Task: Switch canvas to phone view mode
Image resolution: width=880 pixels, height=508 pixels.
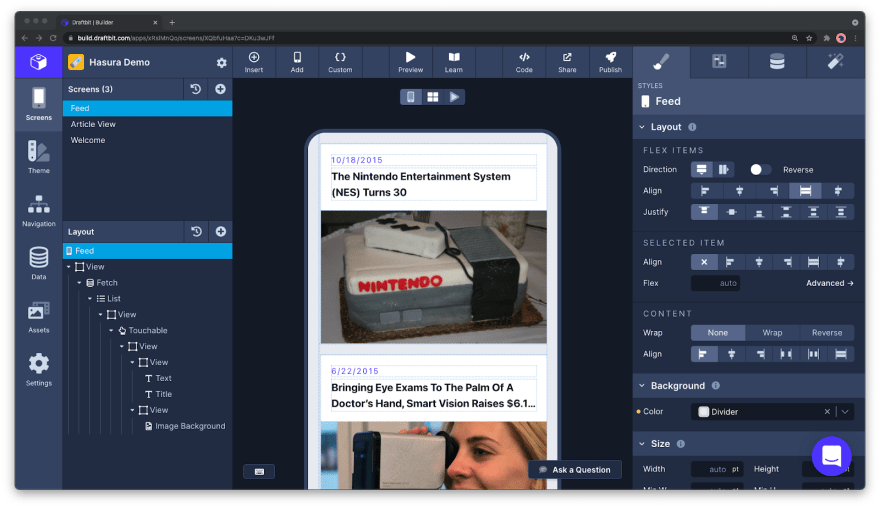Action: [x=411, y=97]
